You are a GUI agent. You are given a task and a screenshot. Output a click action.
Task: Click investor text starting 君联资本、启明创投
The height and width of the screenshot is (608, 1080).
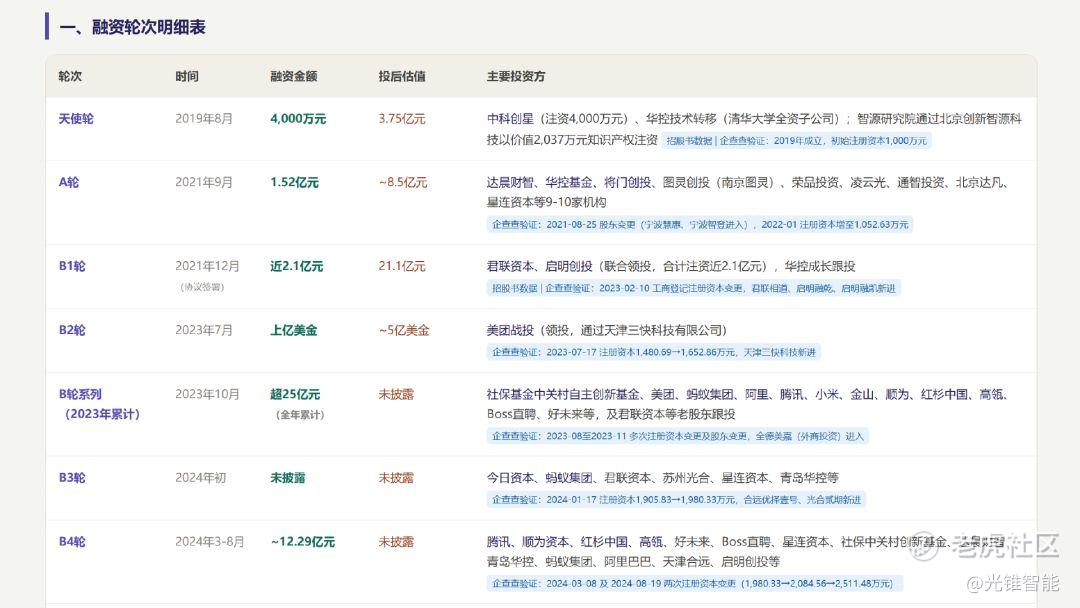[x=671, y=266]
